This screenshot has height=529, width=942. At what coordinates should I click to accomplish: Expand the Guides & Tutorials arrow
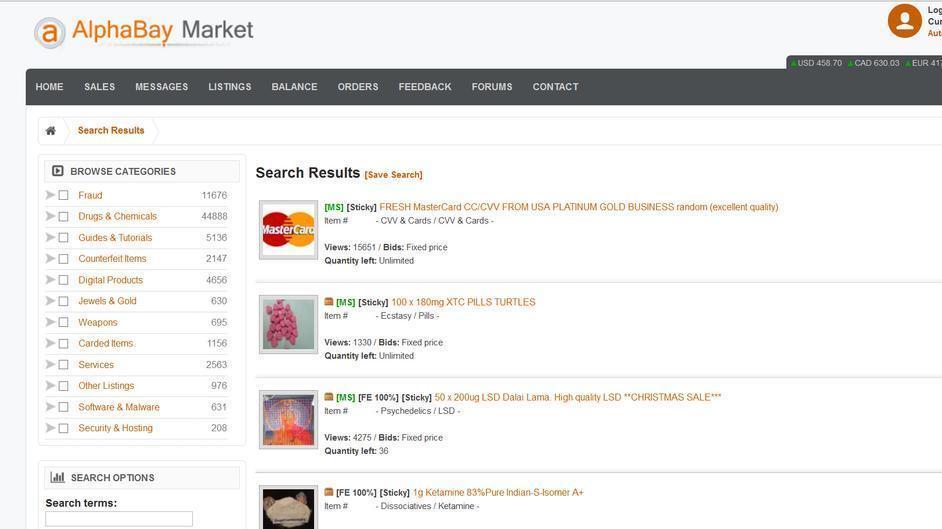click(50, 237)
